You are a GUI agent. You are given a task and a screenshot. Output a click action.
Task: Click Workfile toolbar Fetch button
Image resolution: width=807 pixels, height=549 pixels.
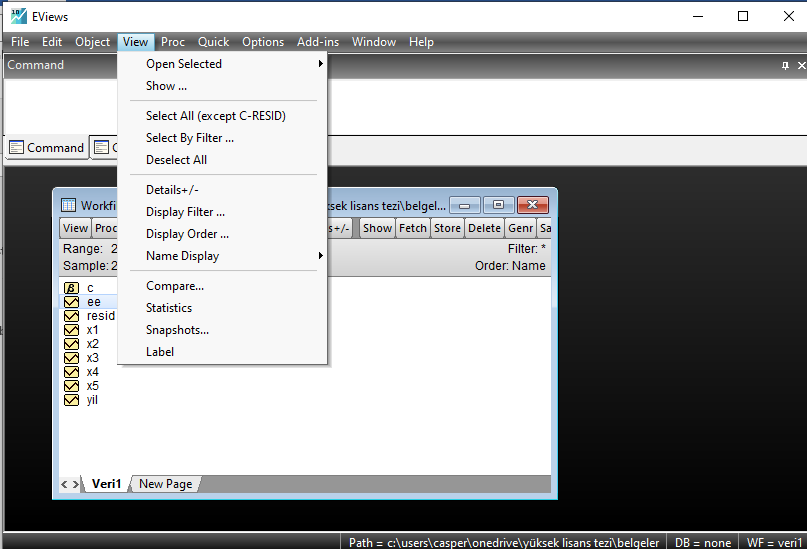point(413,228)
